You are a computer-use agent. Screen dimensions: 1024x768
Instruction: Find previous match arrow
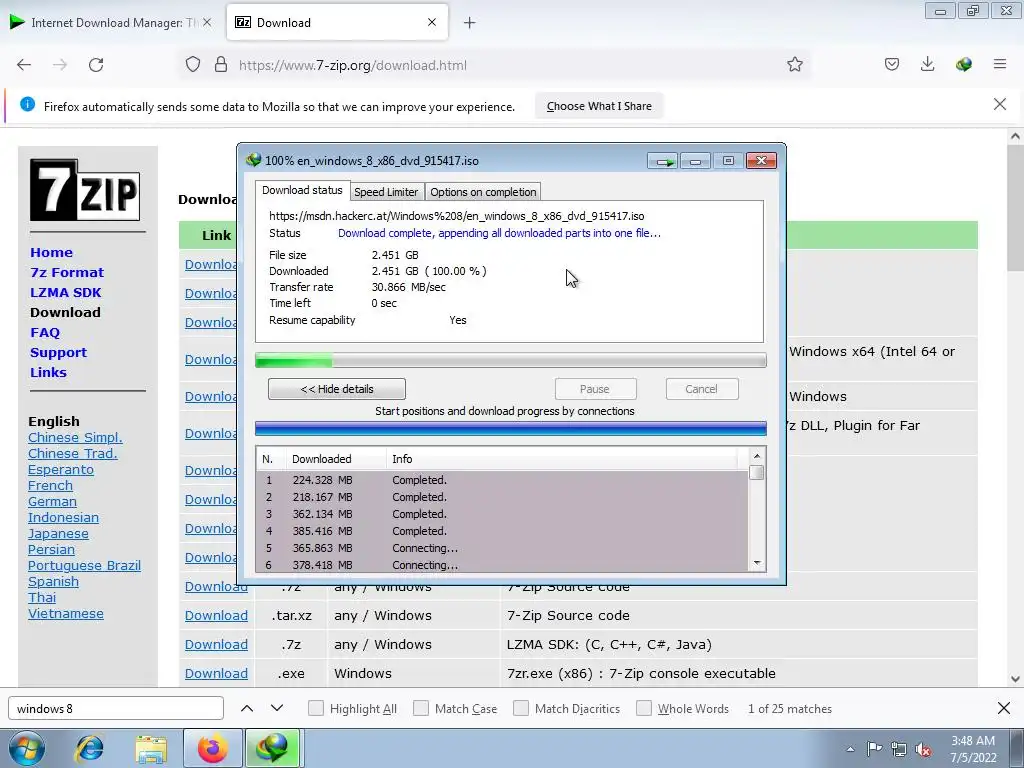[247, 708]
